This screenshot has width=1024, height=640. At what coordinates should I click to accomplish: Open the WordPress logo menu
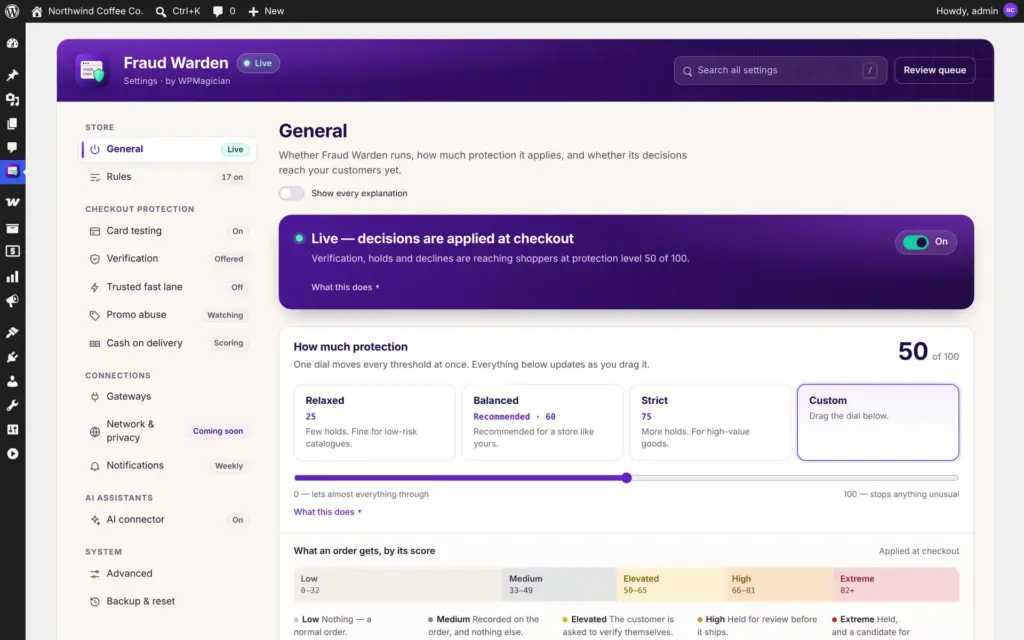click(12, 11)
